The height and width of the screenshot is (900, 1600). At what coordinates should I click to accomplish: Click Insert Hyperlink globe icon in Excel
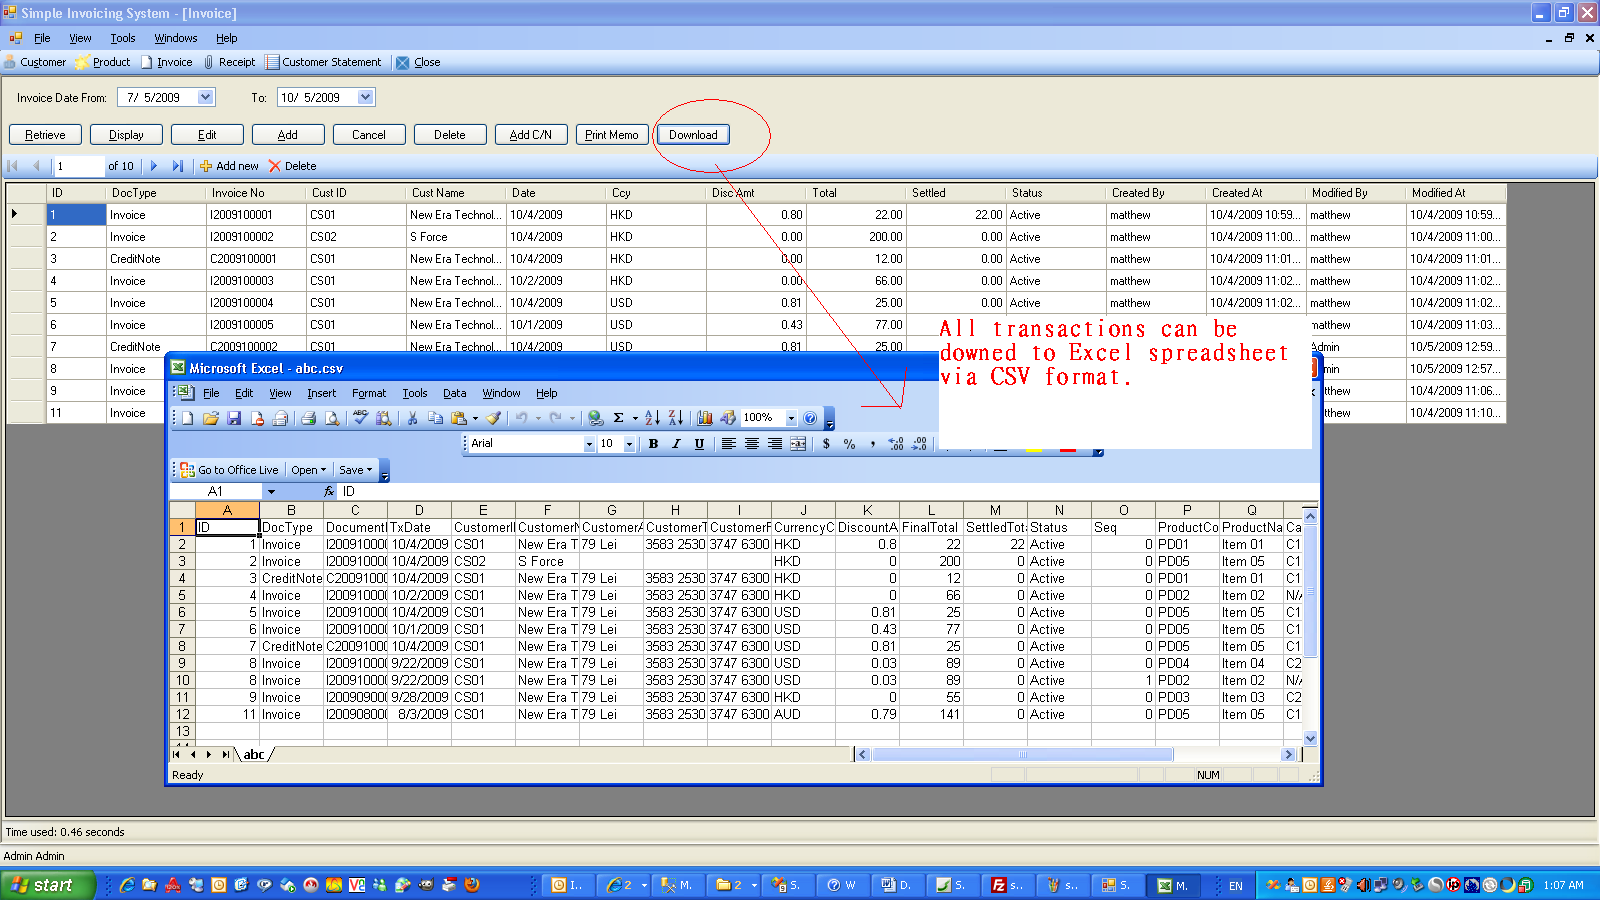click(595, 418)
